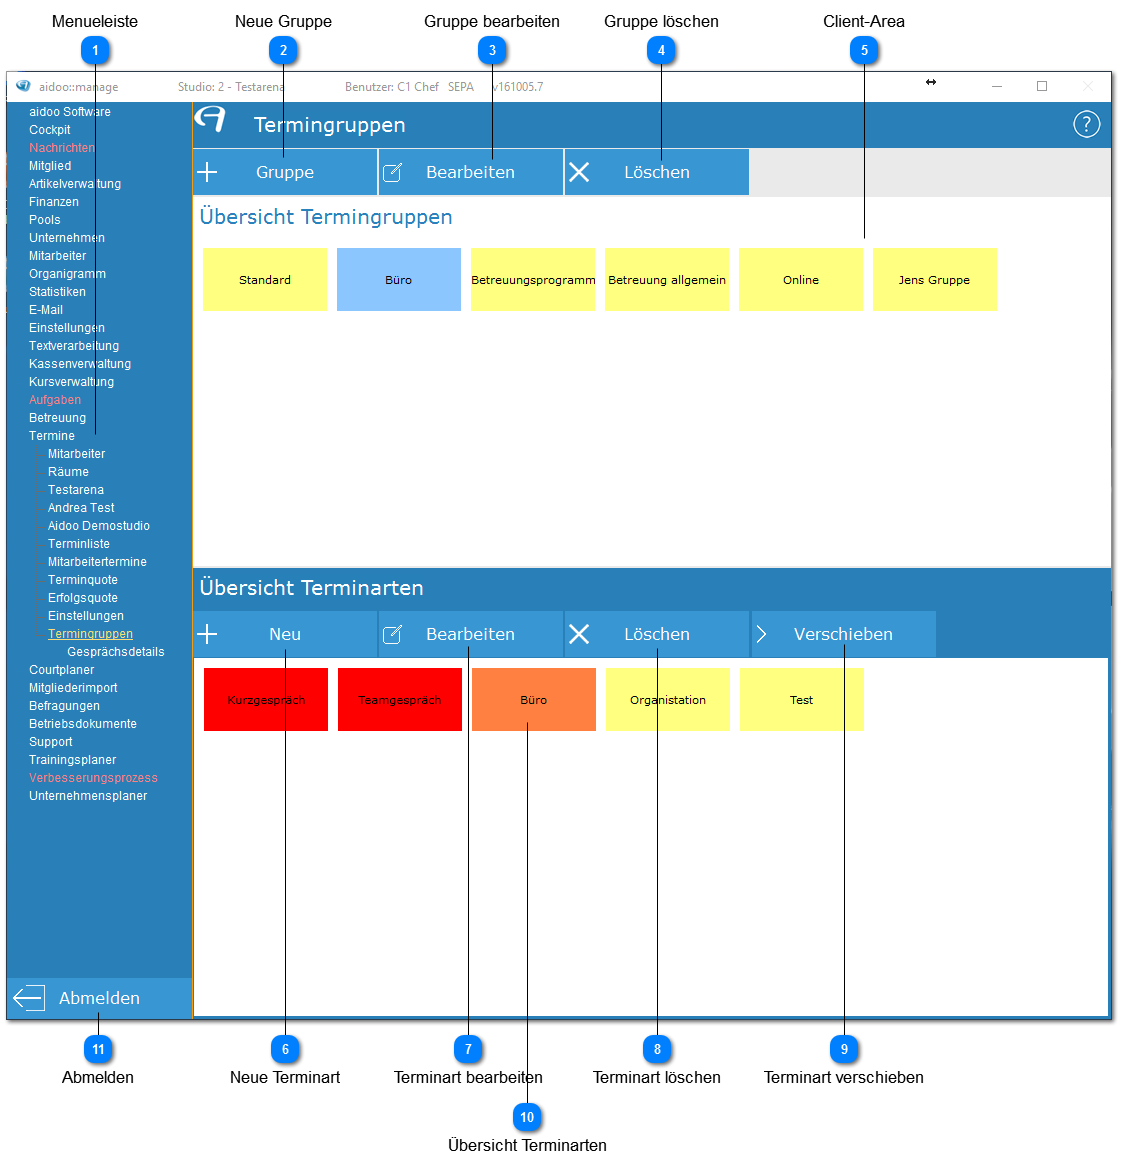Open Andrea Test under Termine
This screenshot has width=1121, height=1171.
coord(81,508)
